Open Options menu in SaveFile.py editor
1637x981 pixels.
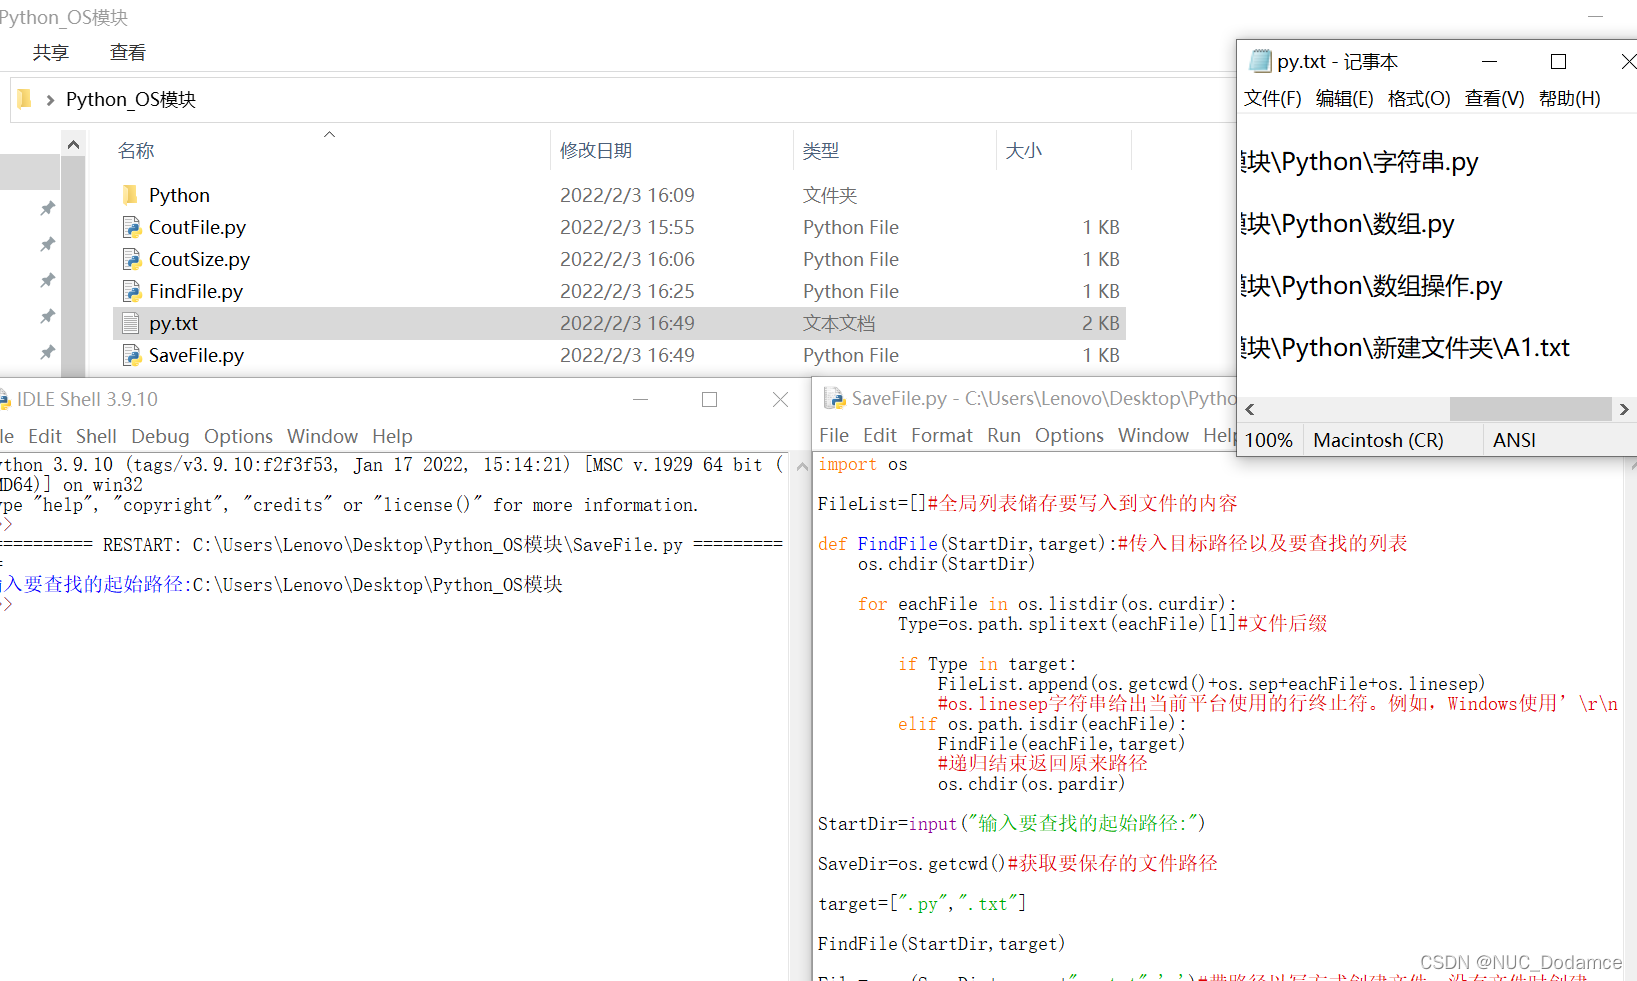[x=1069, y=435]
